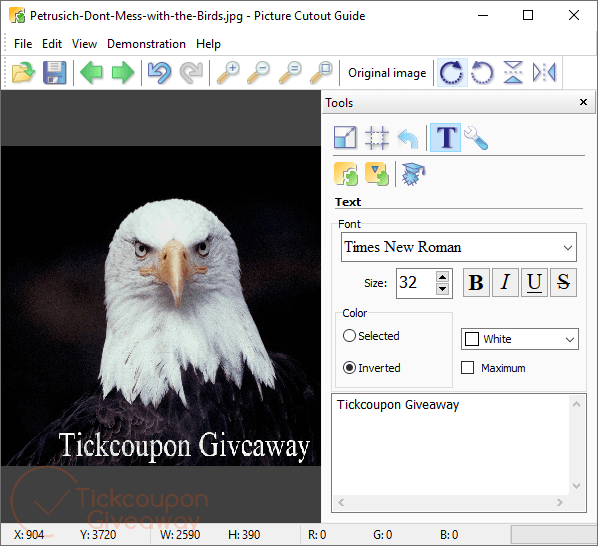Click the text box scroll right arrow
The width and height of the screenshot is (598, 546).
point(559,502)
